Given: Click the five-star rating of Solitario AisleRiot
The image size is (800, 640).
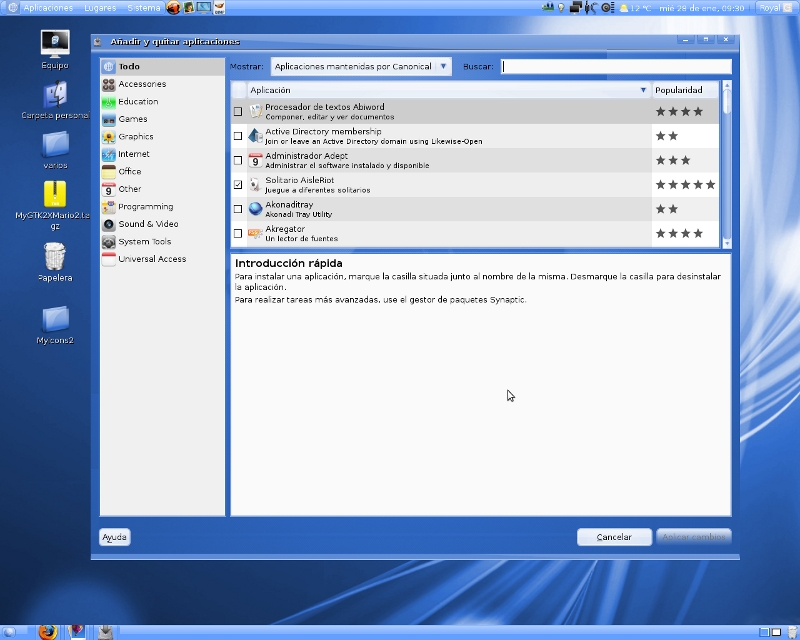Looking at the screenshot, I should (685, 185).
